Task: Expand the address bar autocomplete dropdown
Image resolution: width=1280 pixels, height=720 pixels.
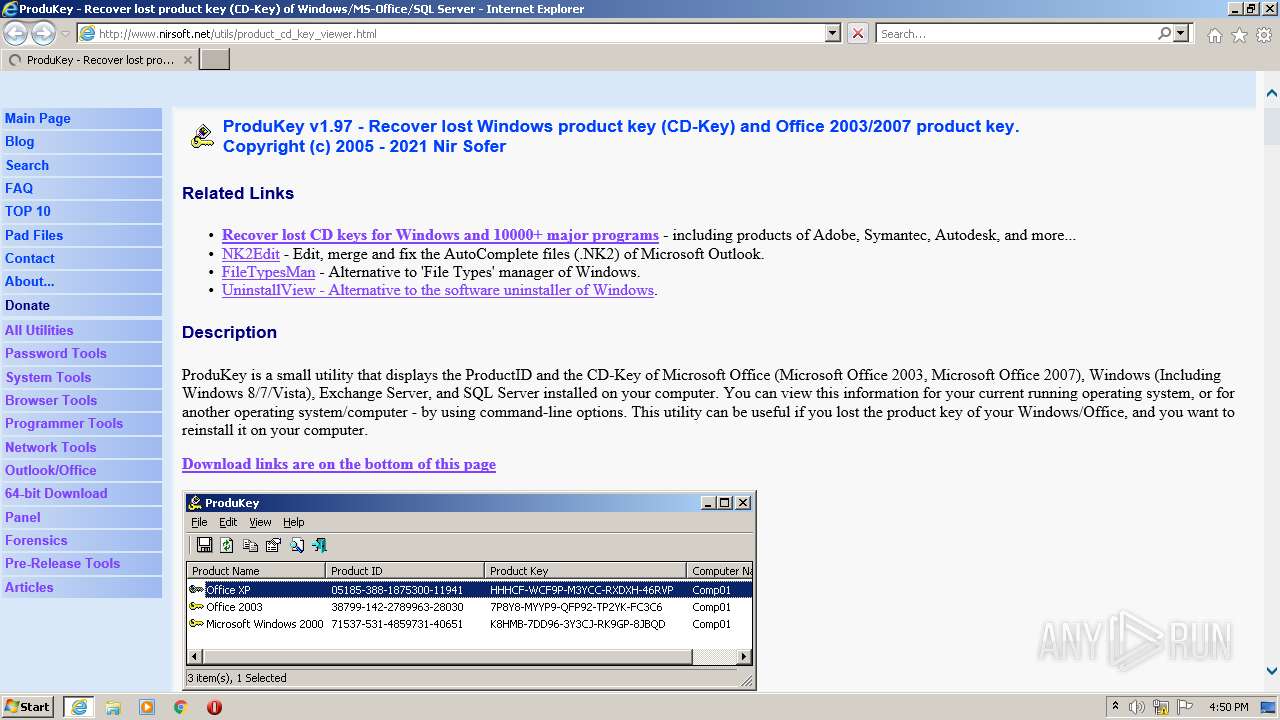Action: coord(833,33)
